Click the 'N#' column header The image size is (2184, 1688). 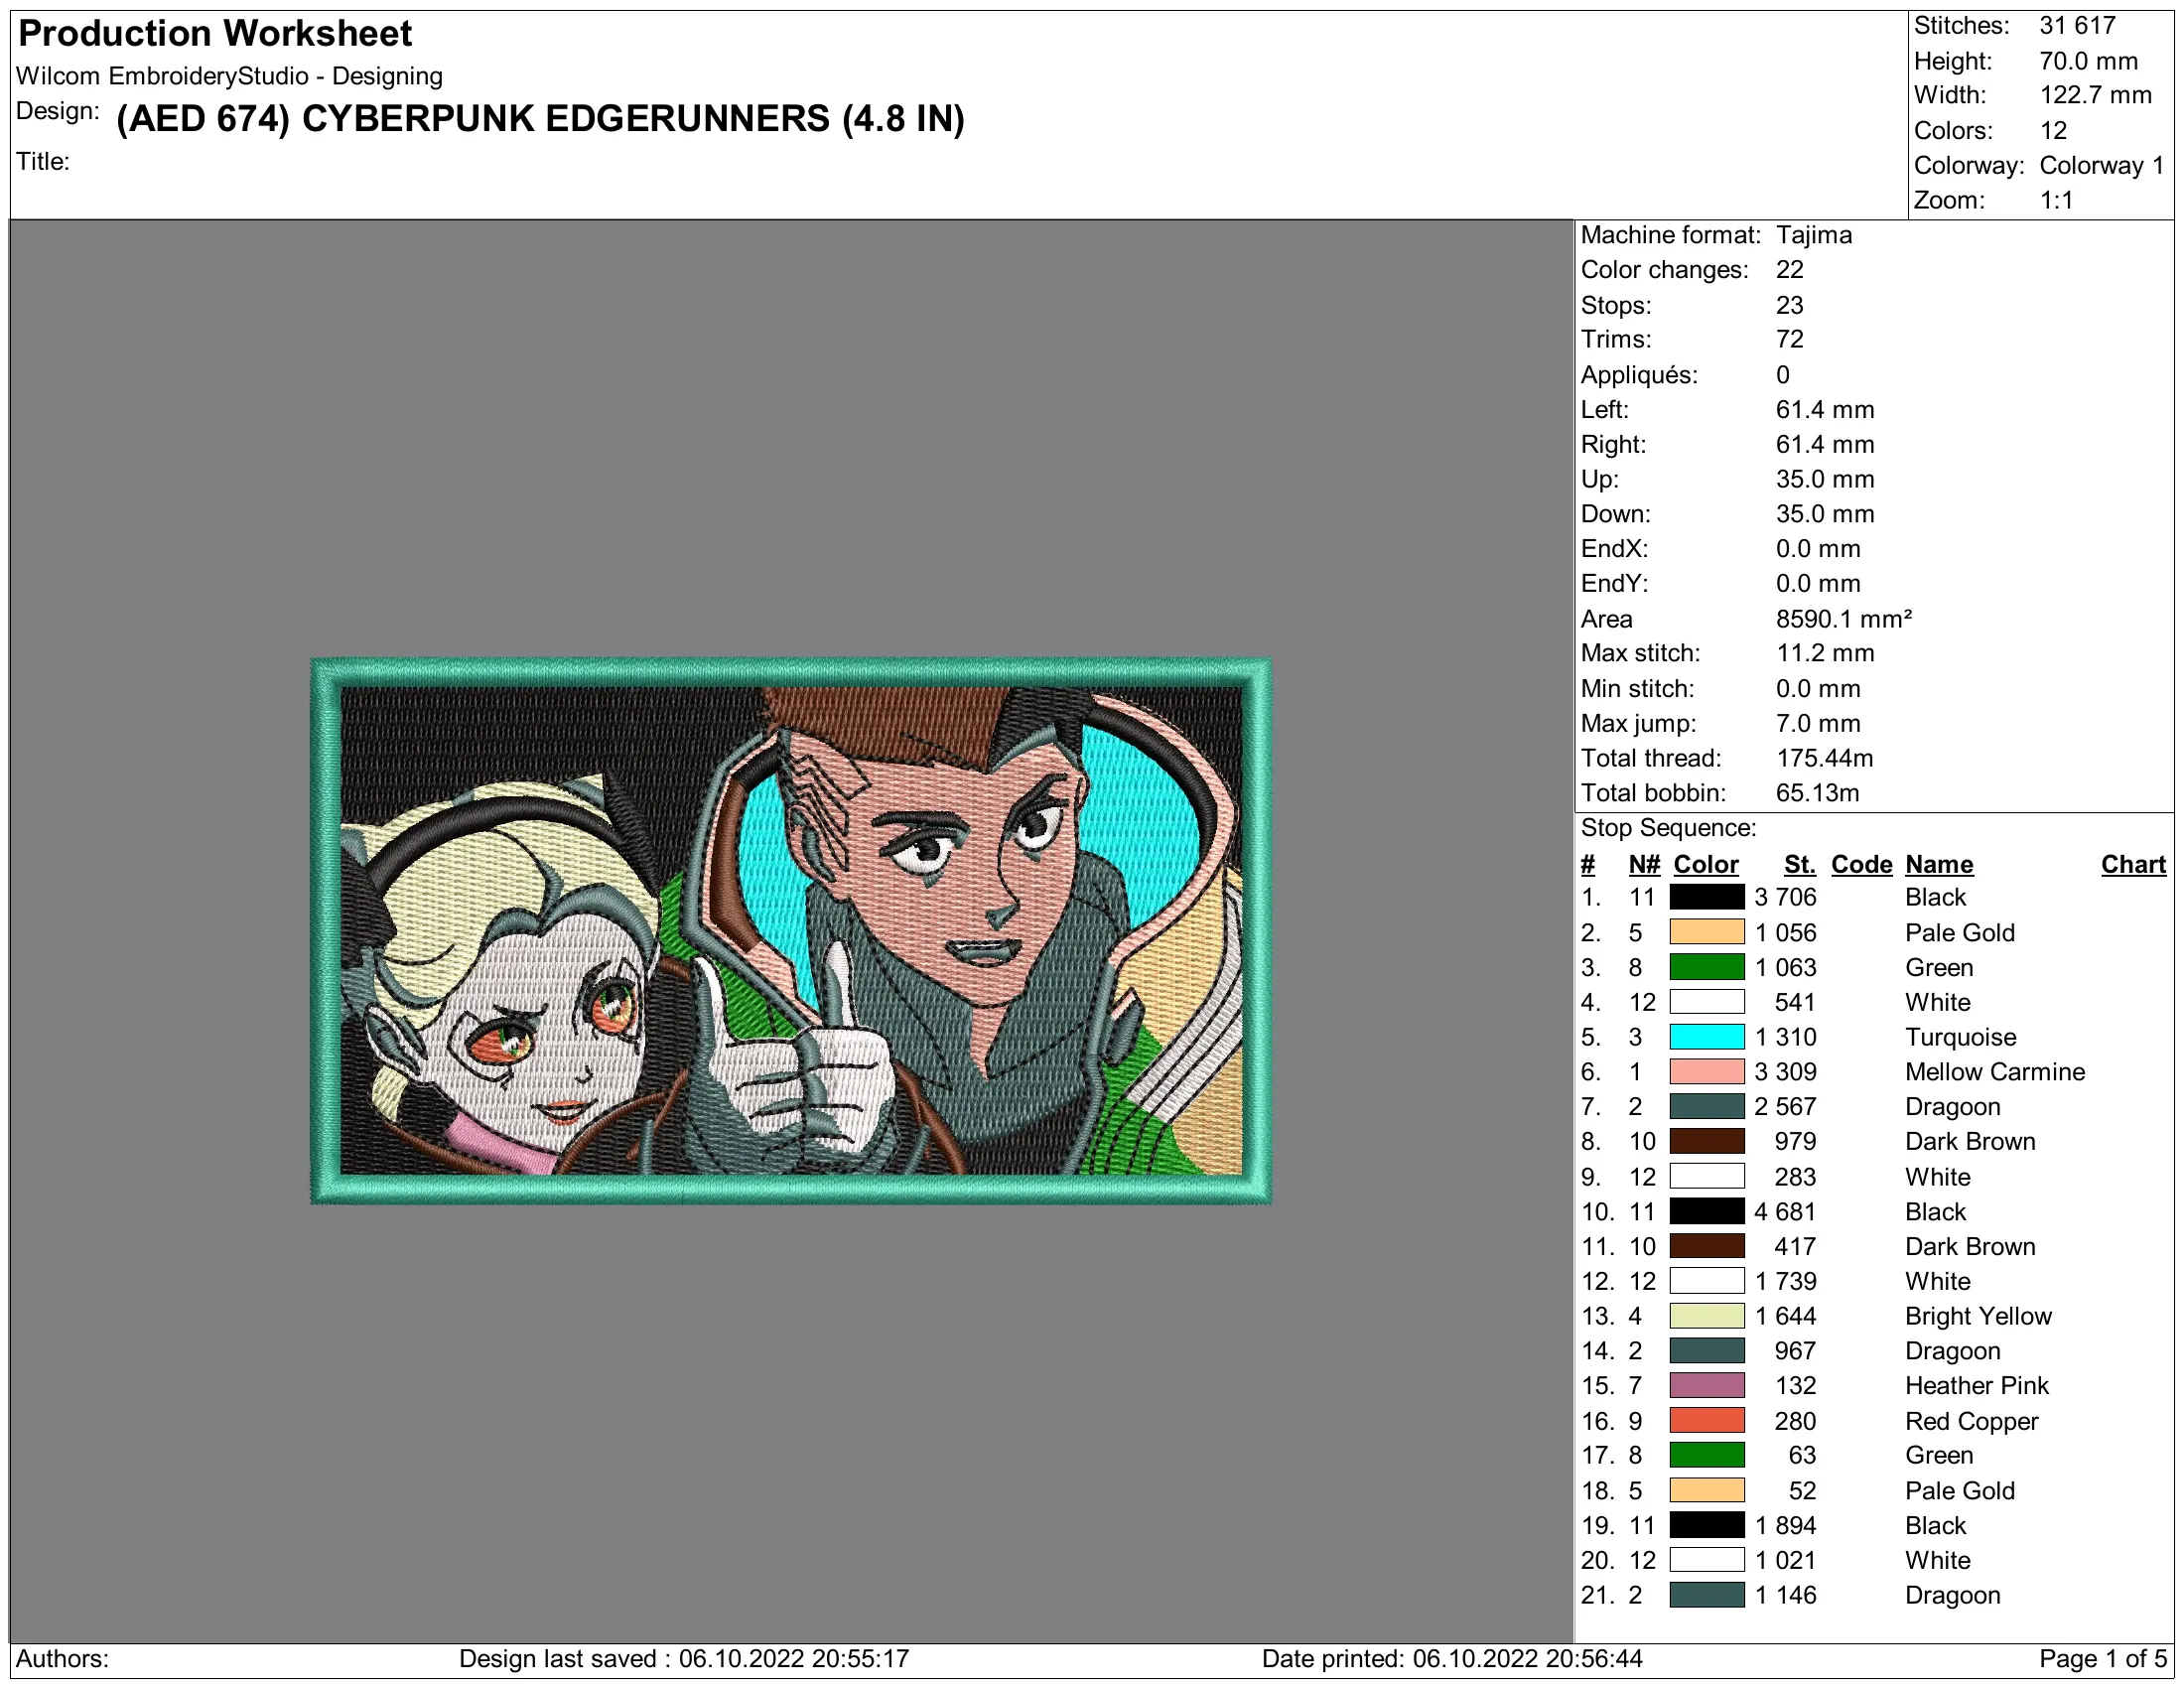point(1644,865)
